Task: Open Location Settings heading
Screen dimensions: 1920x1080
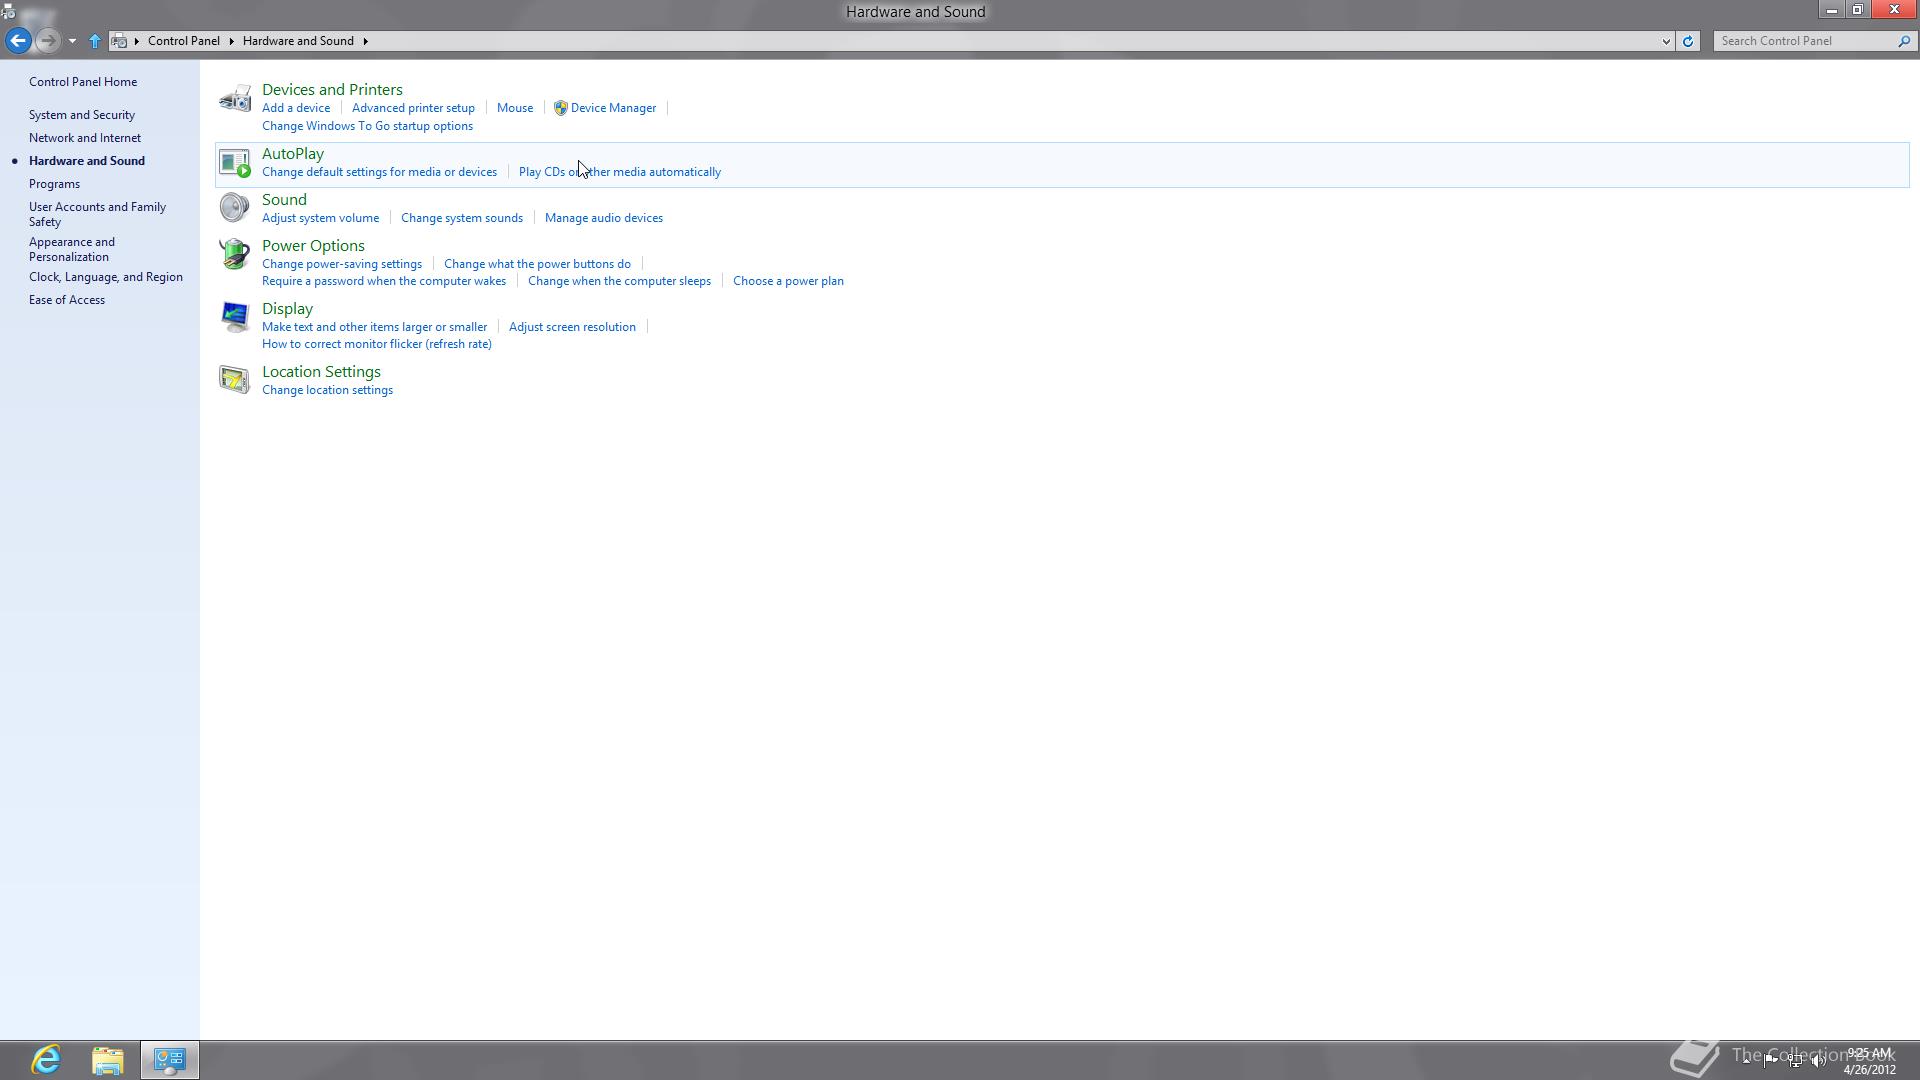Action: click(321, 372)
